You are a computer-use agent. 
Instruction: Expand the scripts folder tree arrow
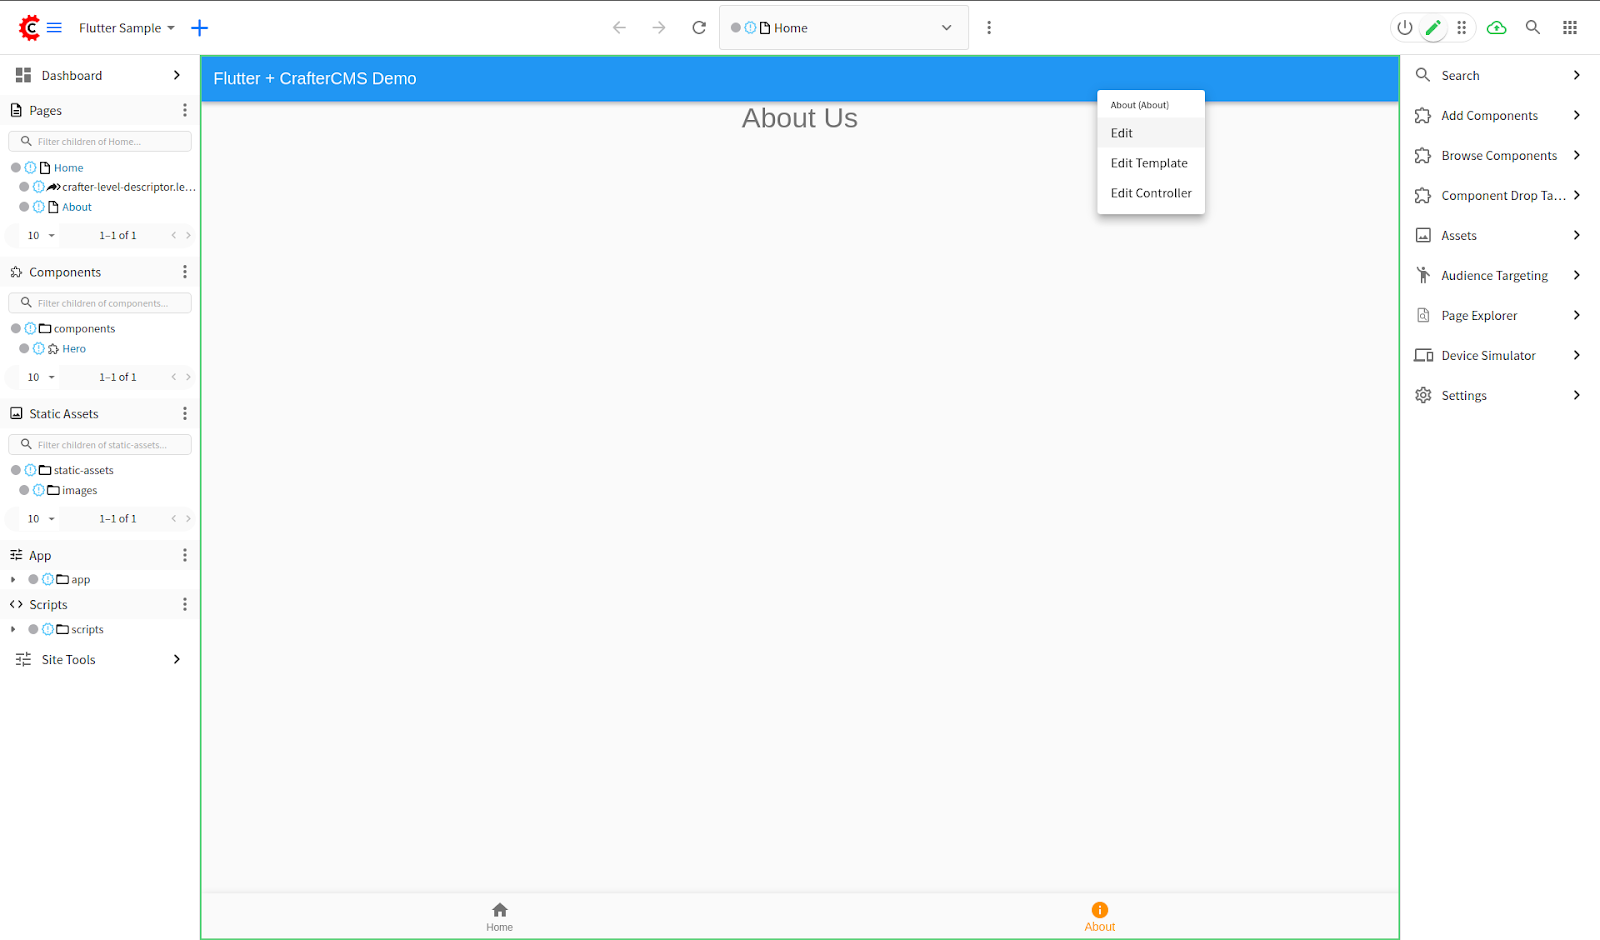coord(13,630)
